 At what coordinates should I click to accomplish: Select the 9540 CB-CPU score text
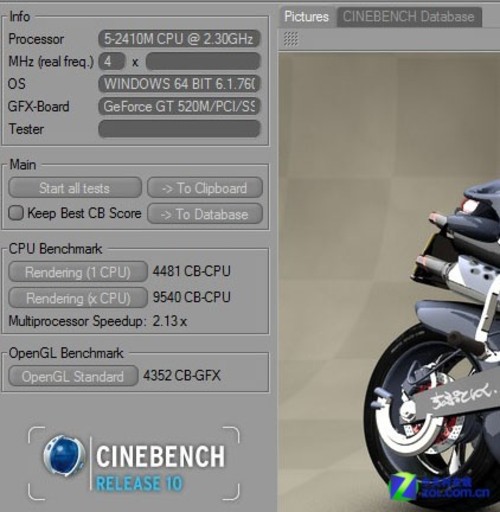tap(191, 297)
